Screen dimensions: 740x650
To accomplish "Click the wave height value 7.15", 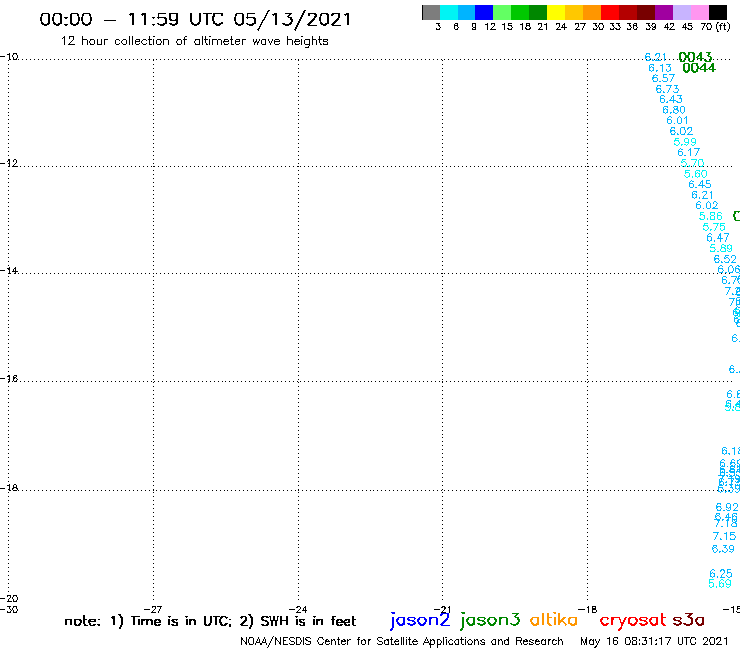I will (x=724, y=536).
